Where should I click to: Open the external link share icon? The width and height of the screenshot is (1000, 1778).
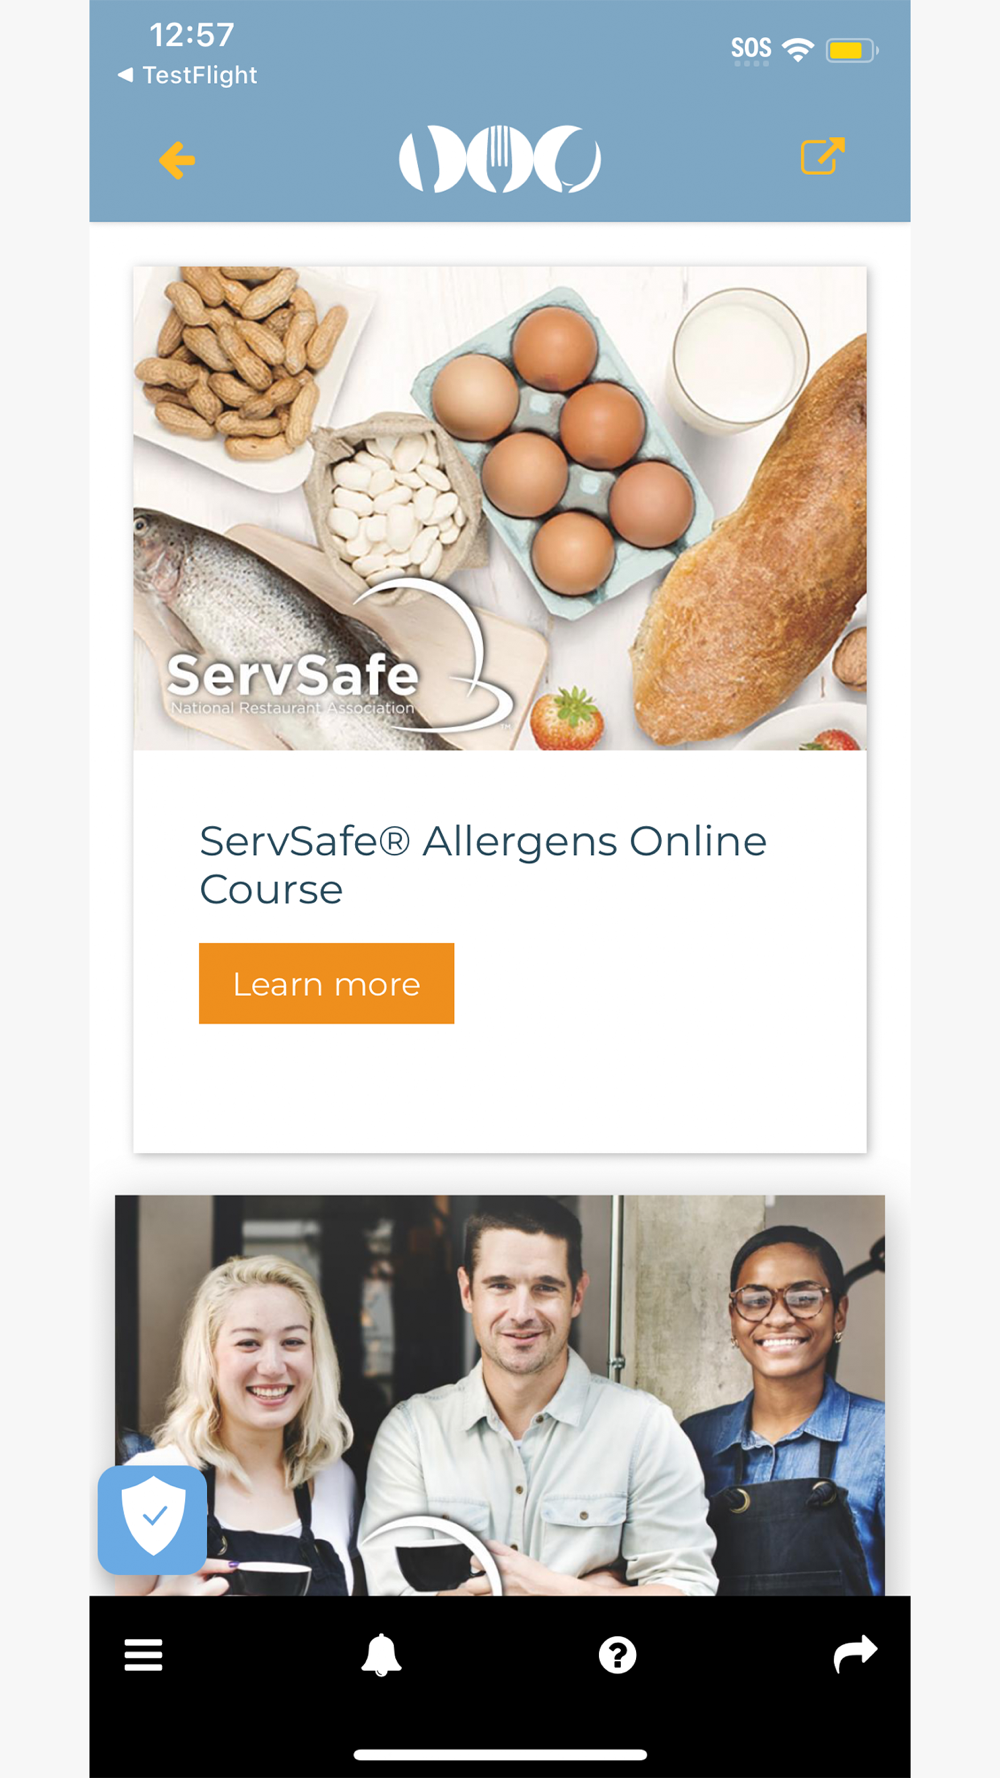coord(823,156)
